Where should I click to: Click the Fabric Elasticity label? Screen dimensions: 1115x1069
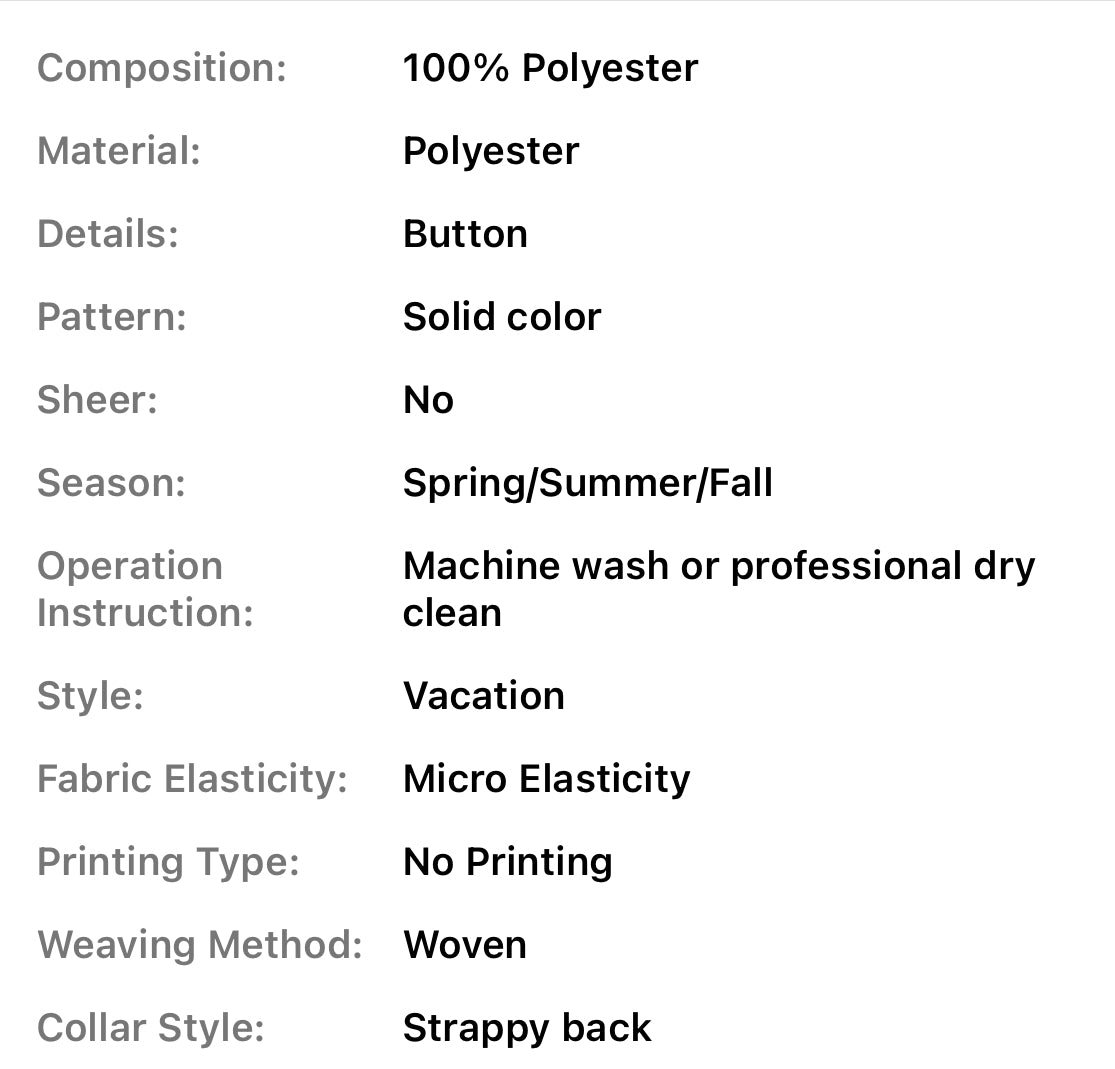tap(192, 779)
